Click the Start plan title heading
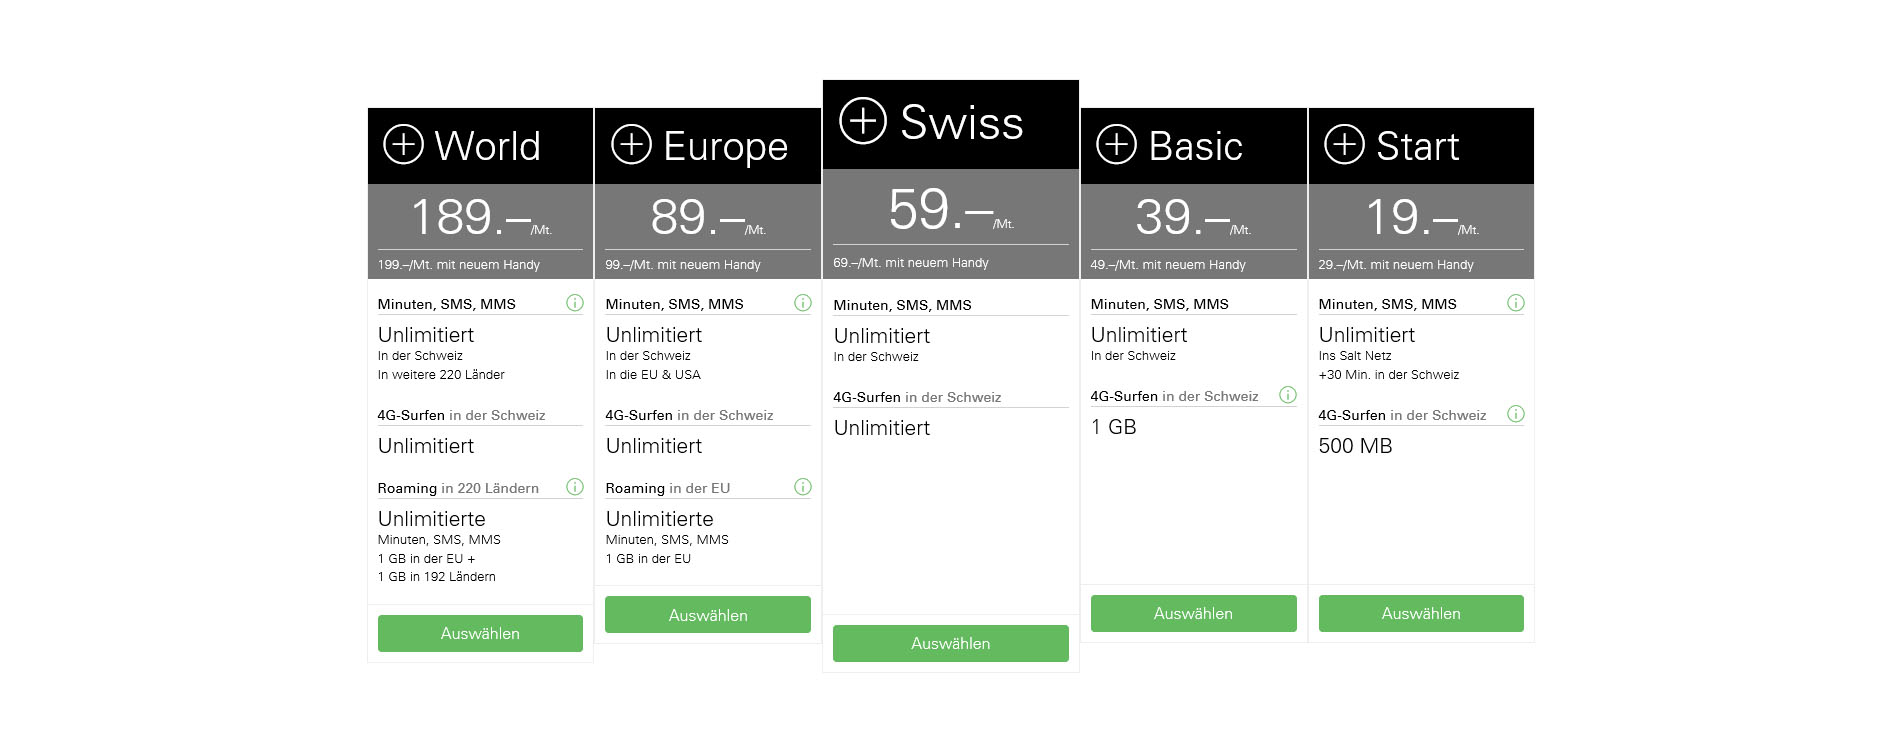The height and width of the screenshot is (750, 1884). coord(1417,146)
